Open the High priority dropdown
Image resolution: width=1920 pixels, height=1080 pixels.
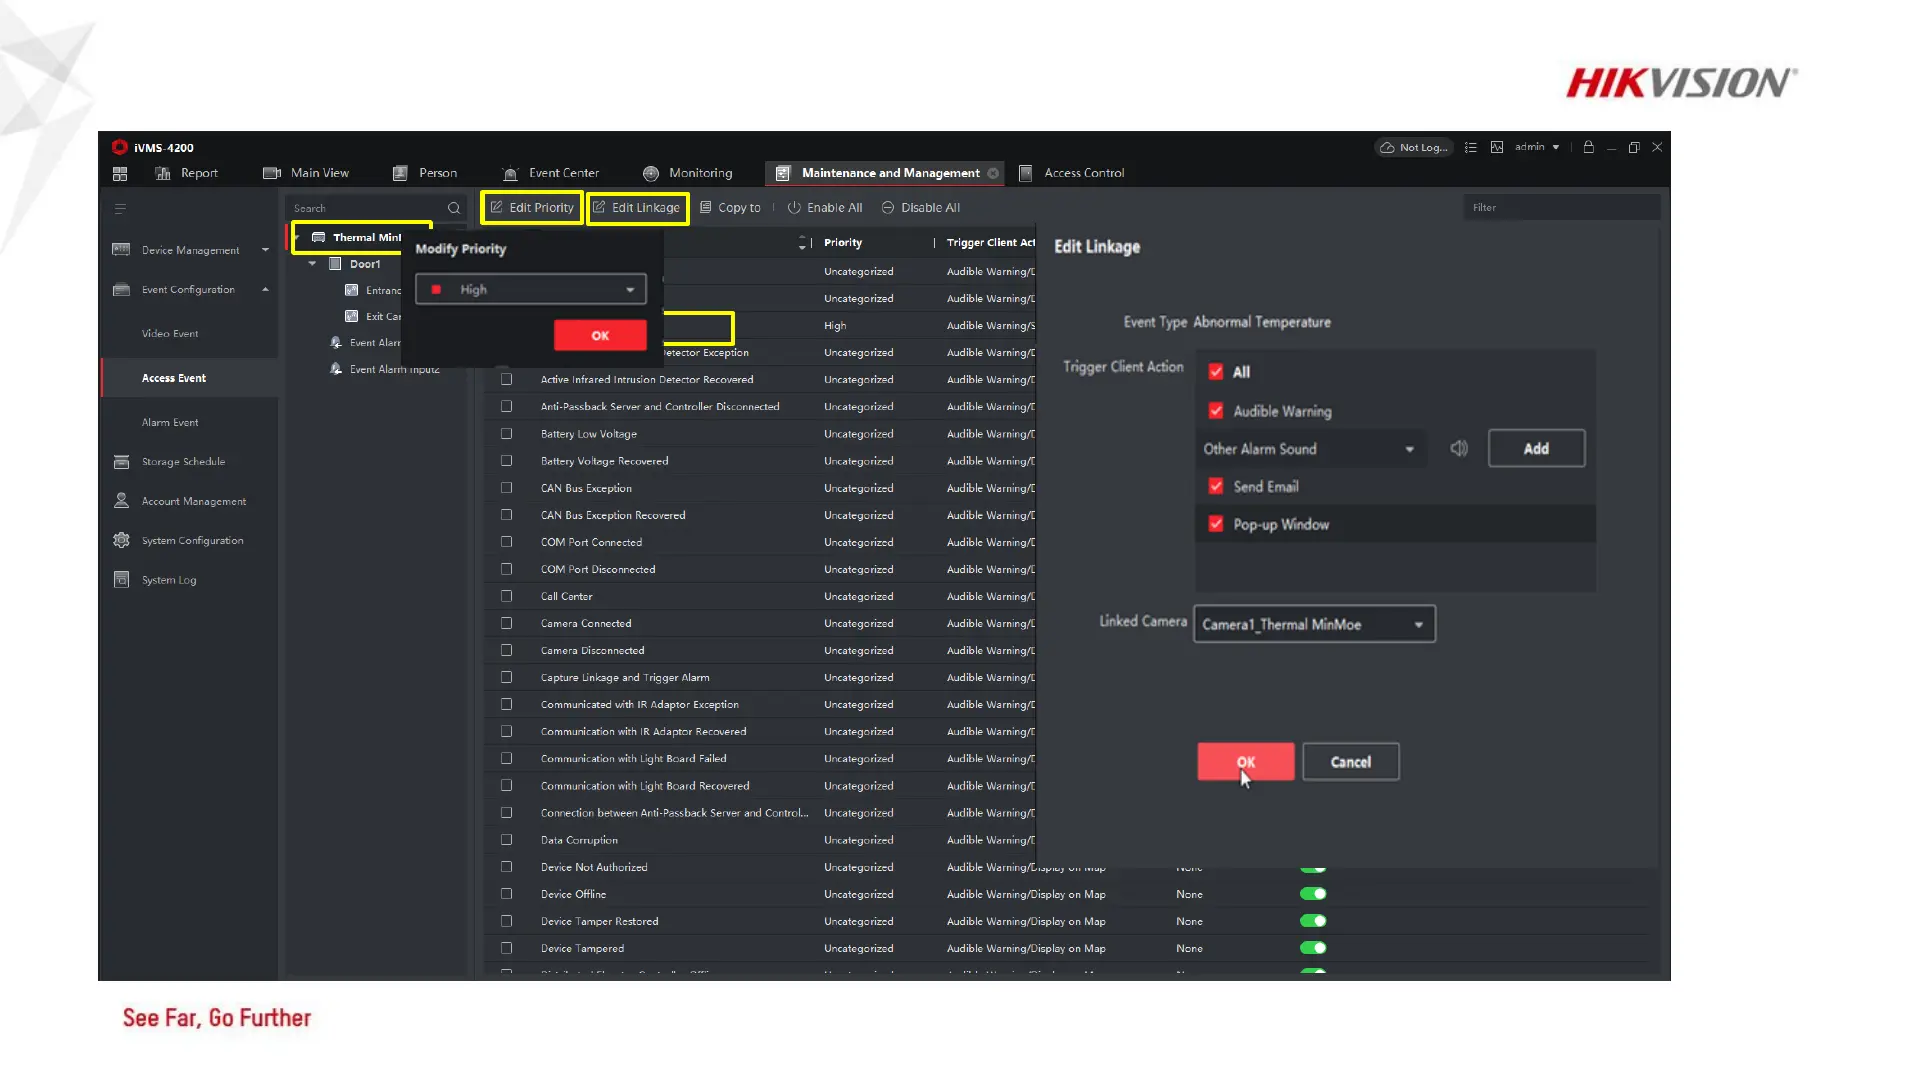pos(531,290)
